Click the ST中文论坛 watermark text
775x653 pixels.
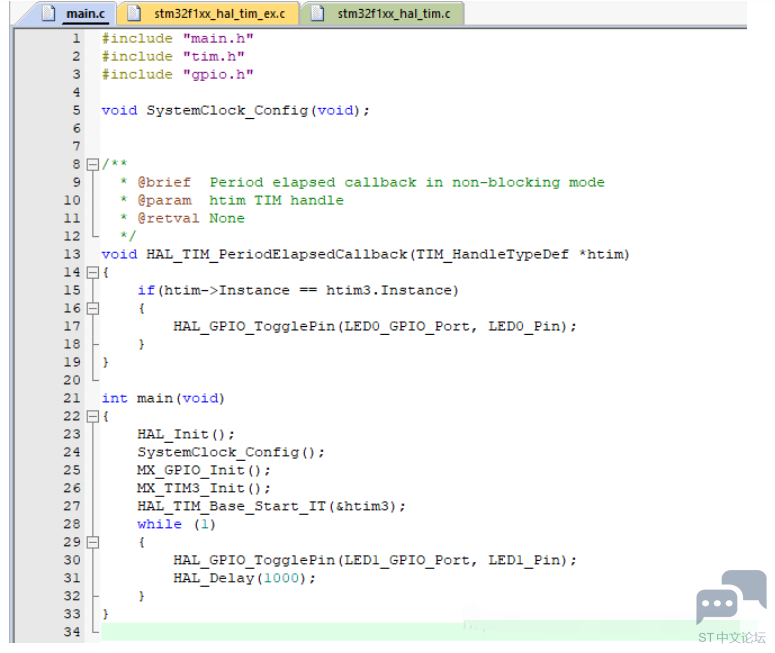click(x=731, y=637)
